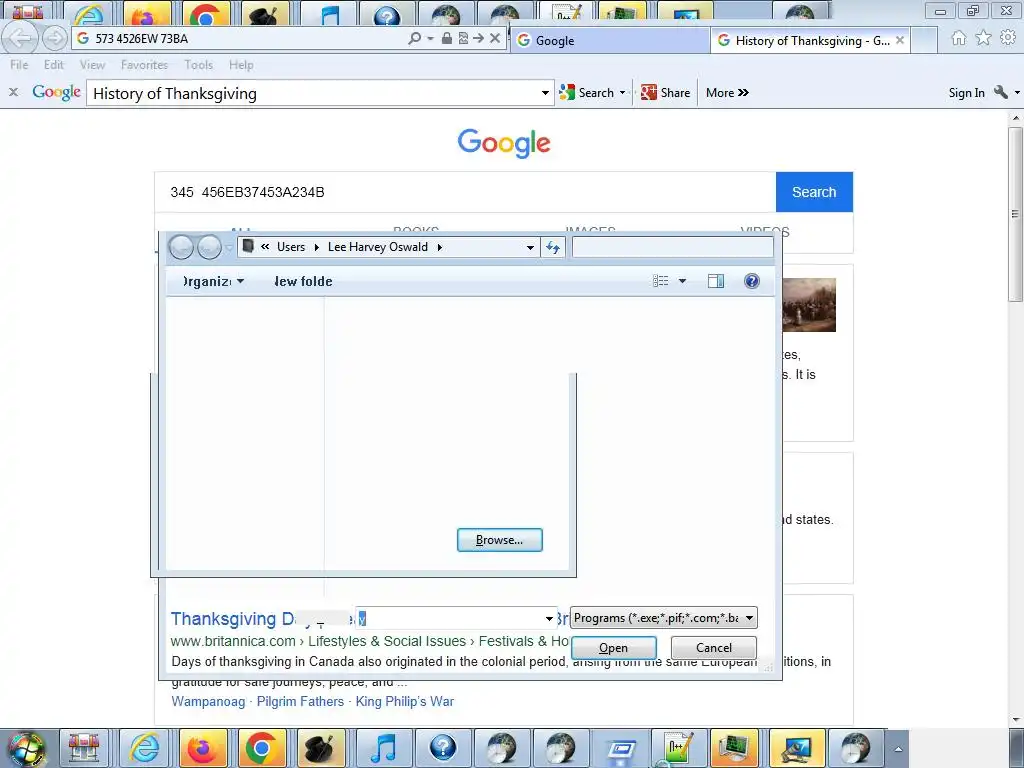This screenshot has height=768, width=1024.
Task: Click the Open button in the dialog
Action: [614, 648]
